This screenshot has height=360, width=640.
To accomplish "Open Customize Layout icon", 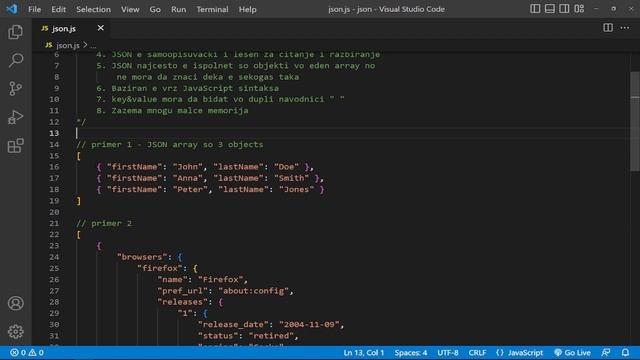I will pos(579,9).
